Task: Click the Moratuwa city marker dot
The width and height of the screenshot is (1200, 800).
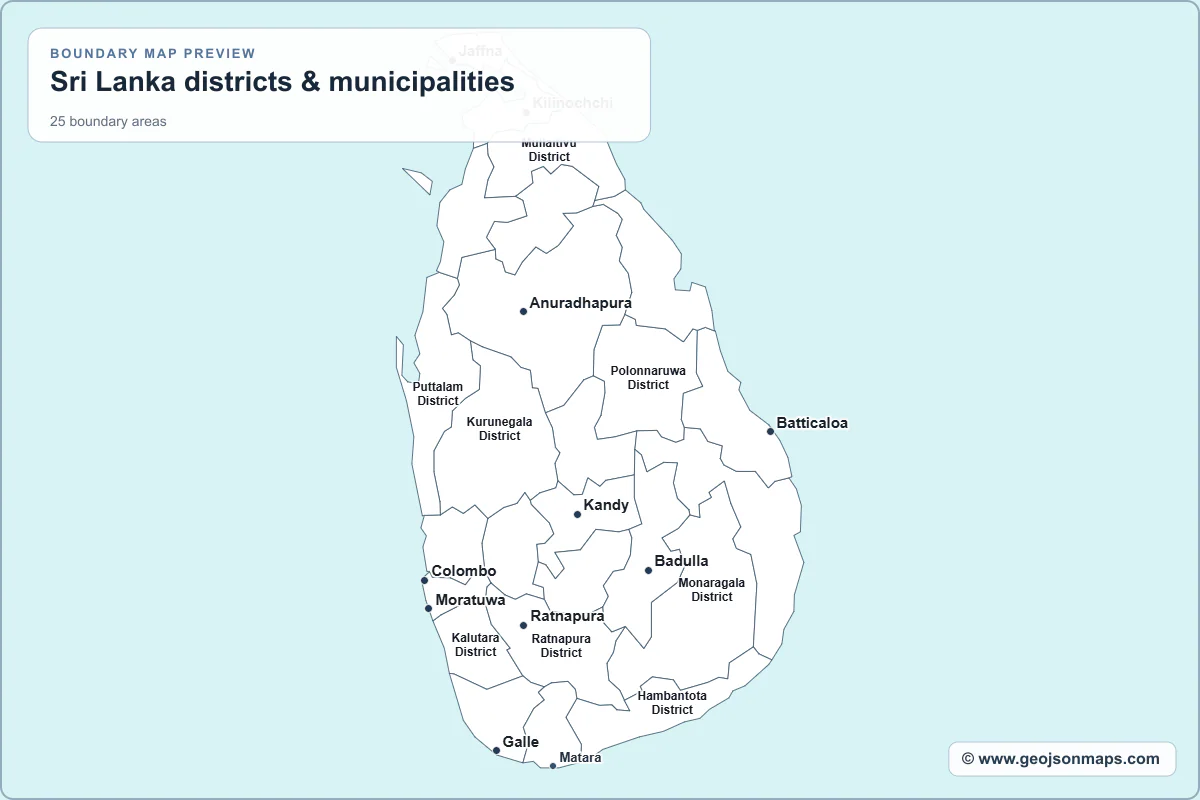Action: 428,608
